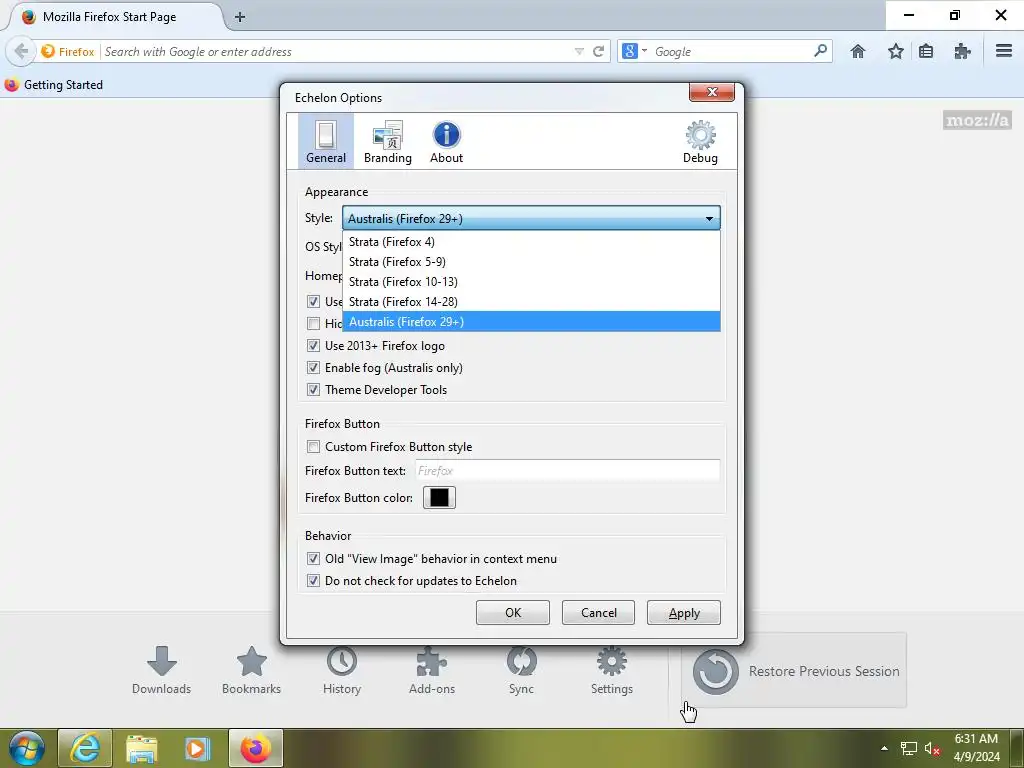Viewport: 1024px width, 768px height.
Task: Tick the unchecked Homepage checkbox
Action: [x=313, y=323]
